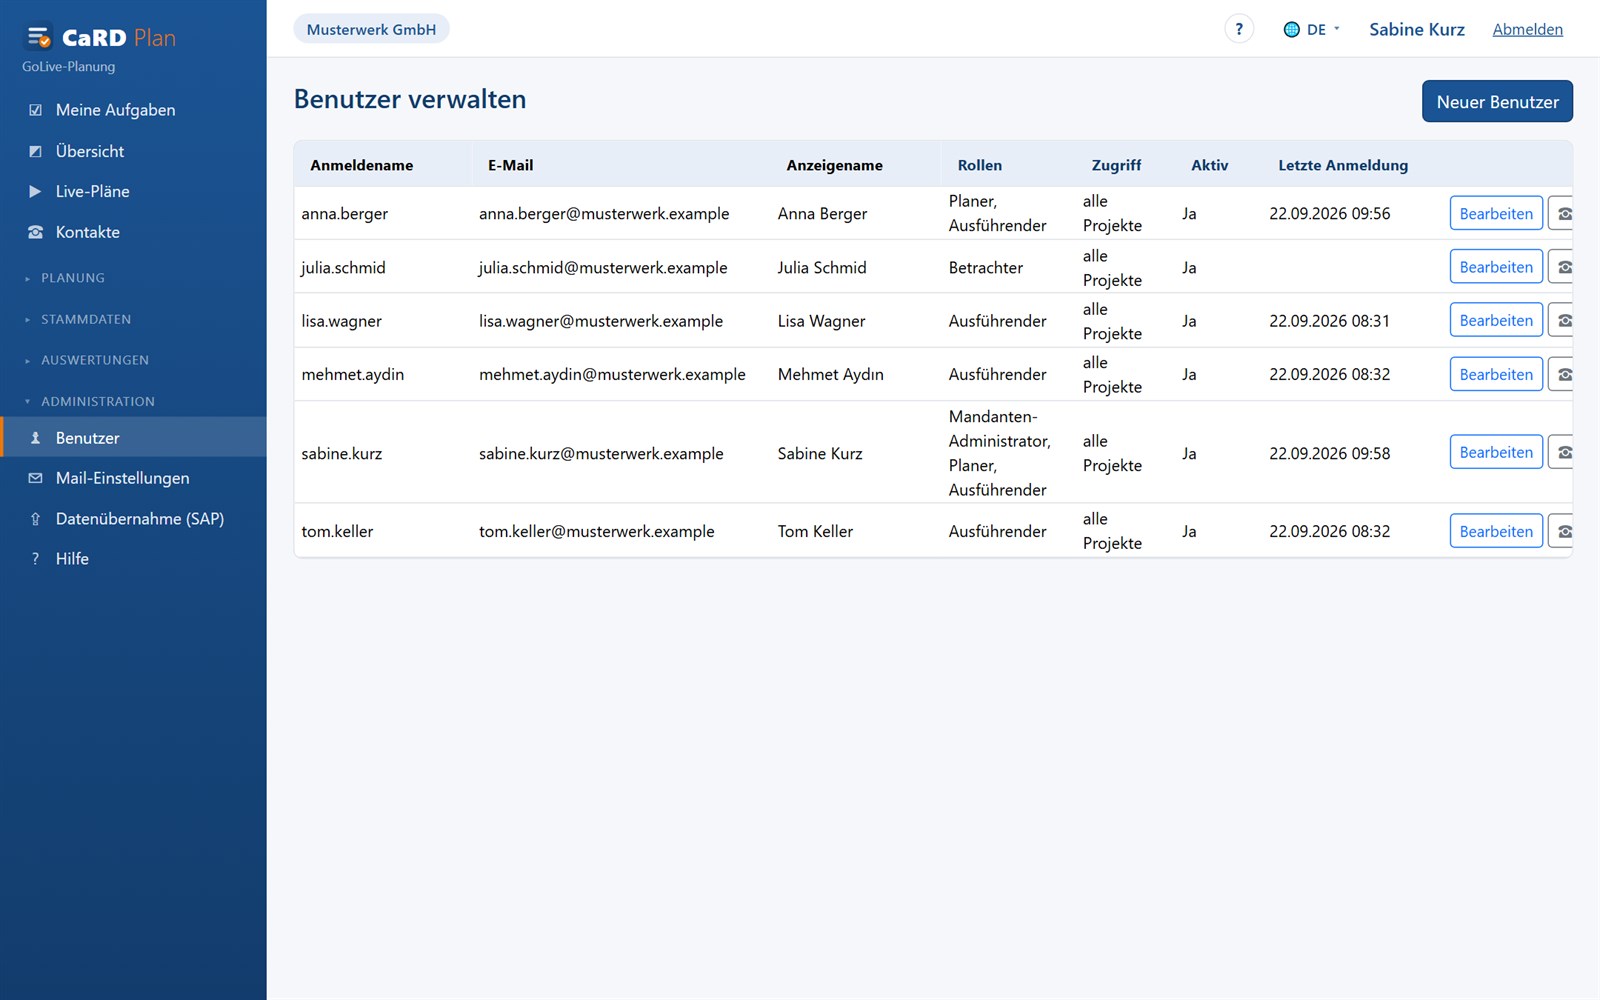
Task: Click the login name tom.keller
Action: [337, 531]
